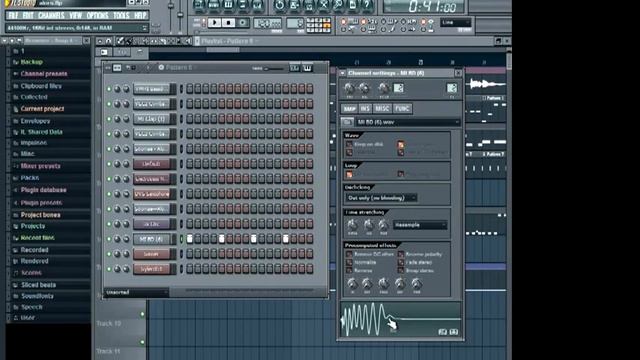
Task: Click the 0:41:00 time display
Action: [x=424, y=6]
